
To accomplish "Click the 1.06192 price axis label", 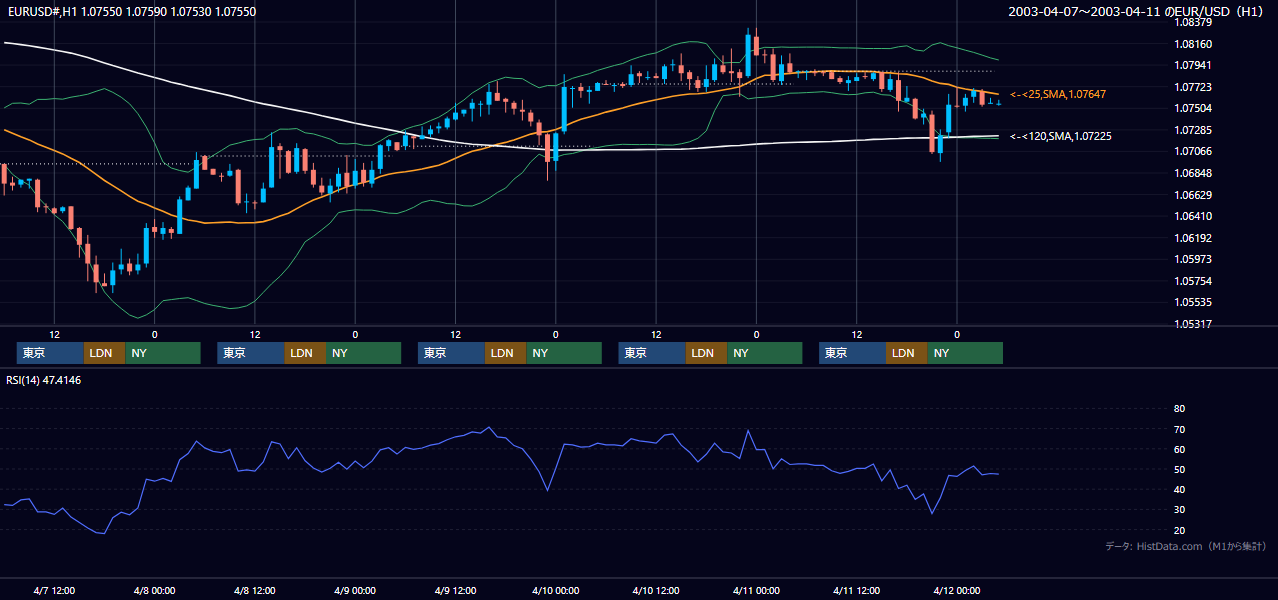I will 1193,238.
